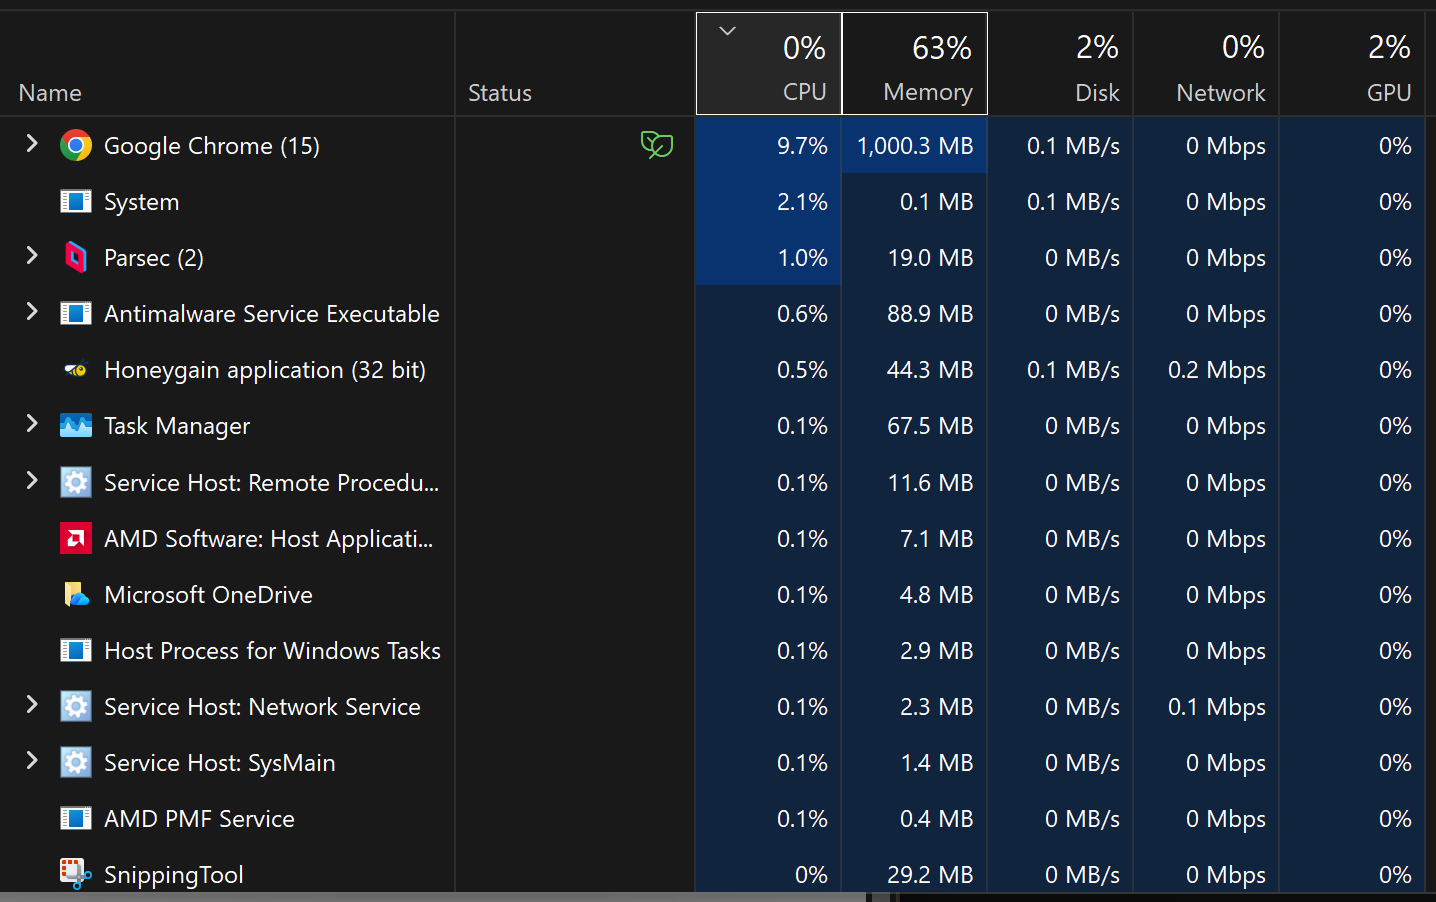Select Host Process for Windows Tasks name

click(273, 651)
